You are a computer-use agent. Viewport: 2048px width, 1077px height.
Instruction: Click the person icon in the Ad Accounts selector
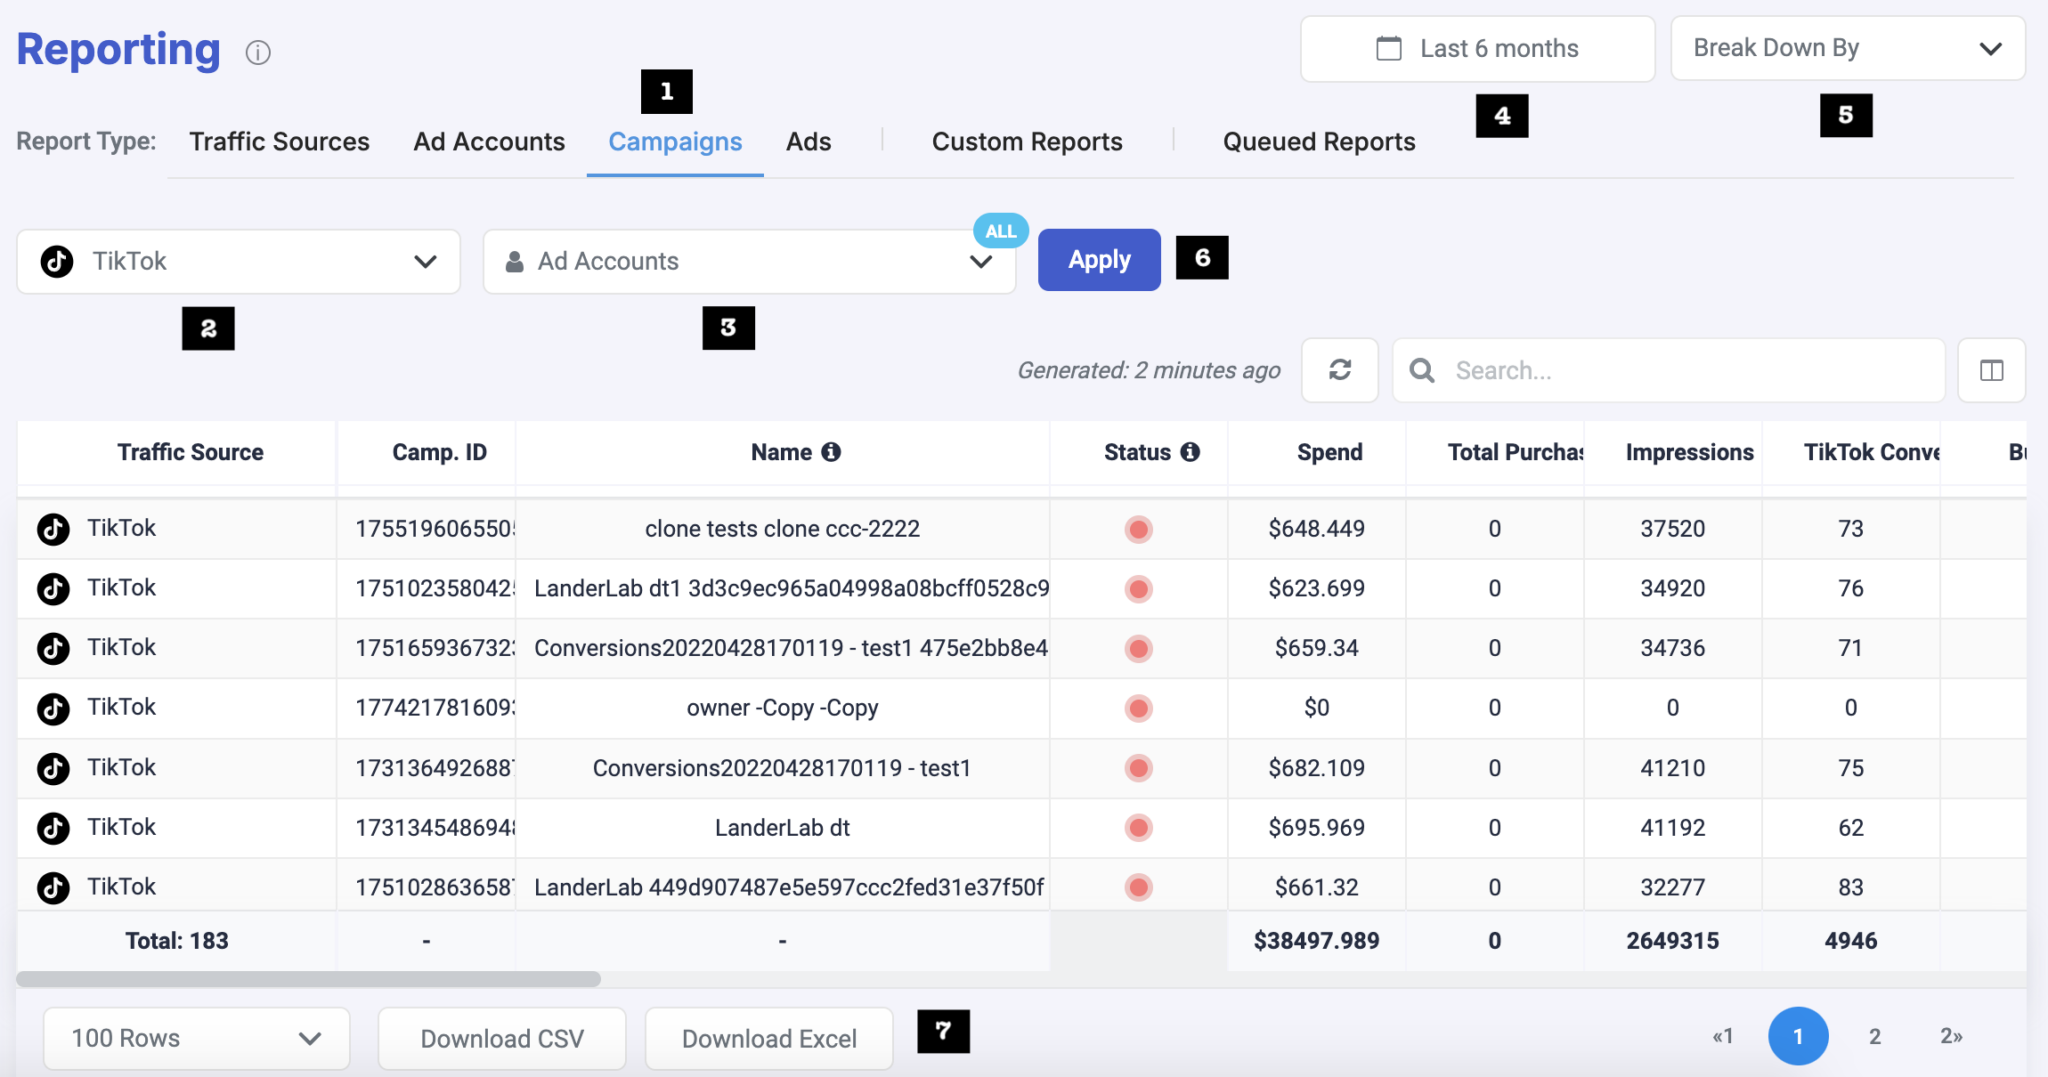click(515, 261)
